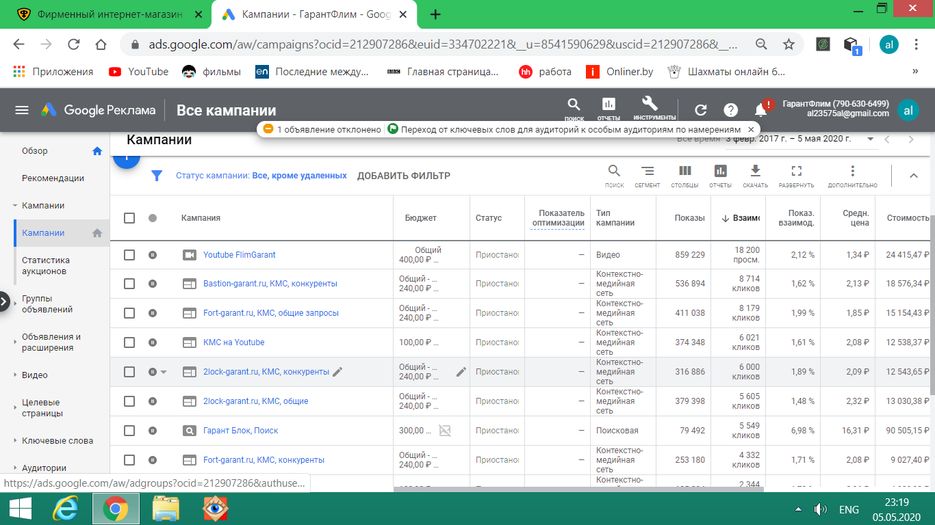Edit the 2lock-garant.ru конкуренты budget with the pencil
The height and width of the screenshot is (525, 935).
point(461,372)
